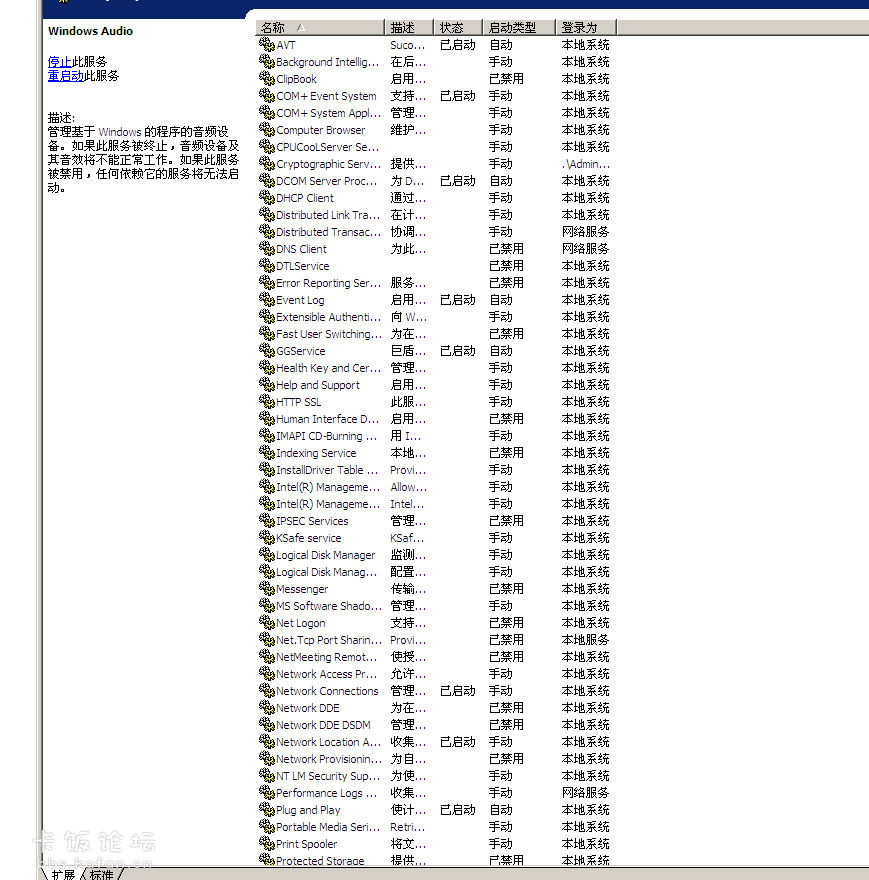Click the 停止 link to stop service
This screenshot has height=880, width=869.
coord(60,61)
